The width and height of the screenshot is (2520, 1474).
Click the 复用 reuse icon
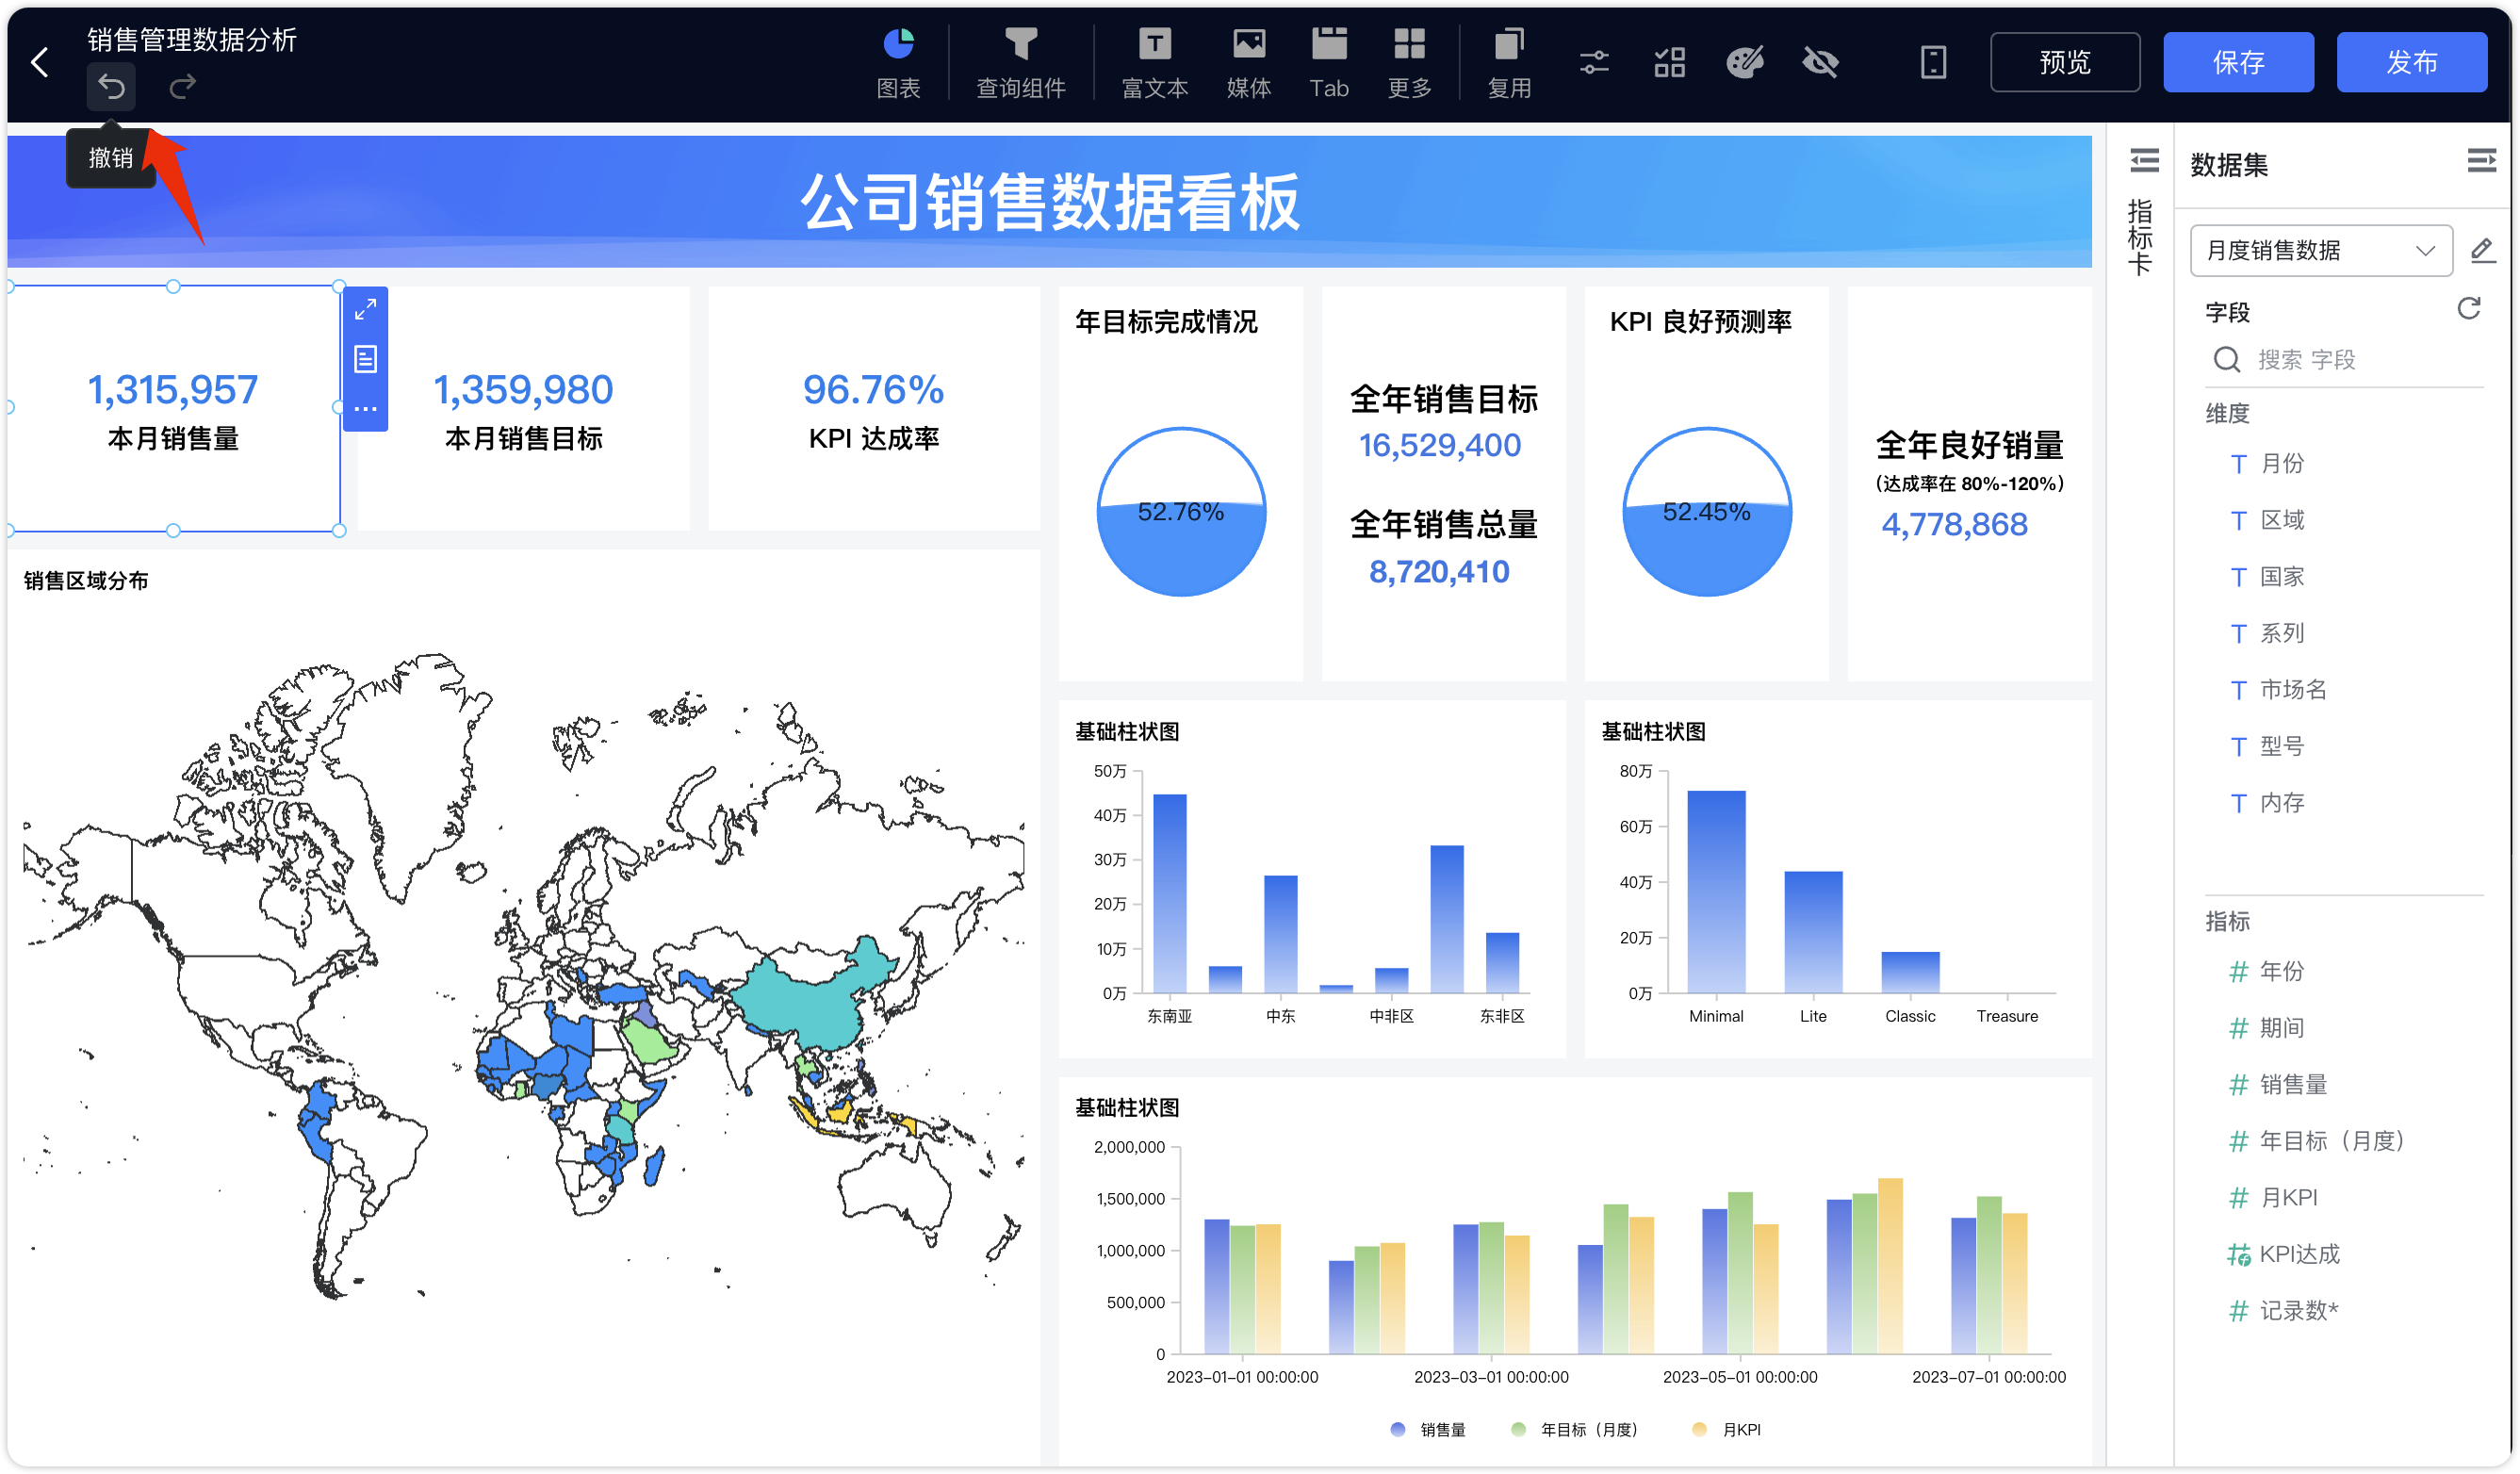[1509, 63]
